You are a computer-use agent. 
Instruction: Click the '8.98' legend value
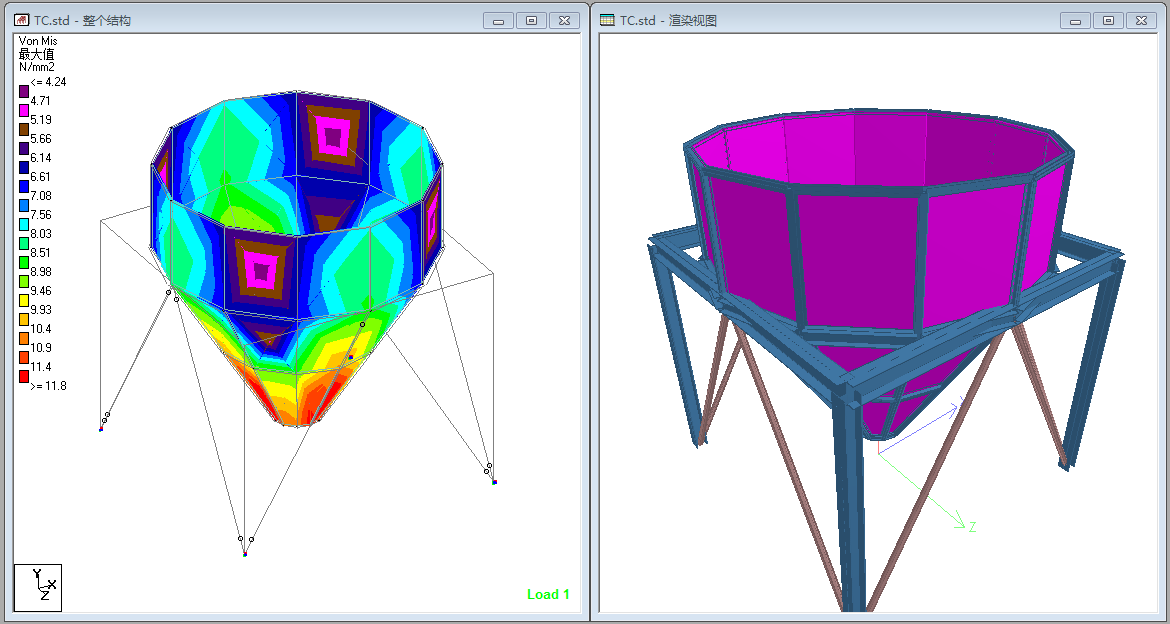40,272
